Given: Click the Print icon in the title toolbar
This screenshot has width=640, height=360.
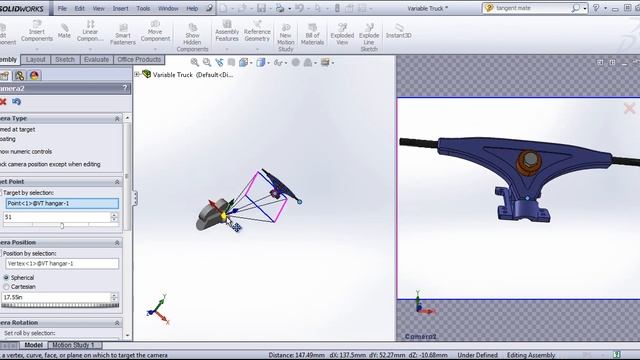Looking at the screenshot, I should [280, 8].
